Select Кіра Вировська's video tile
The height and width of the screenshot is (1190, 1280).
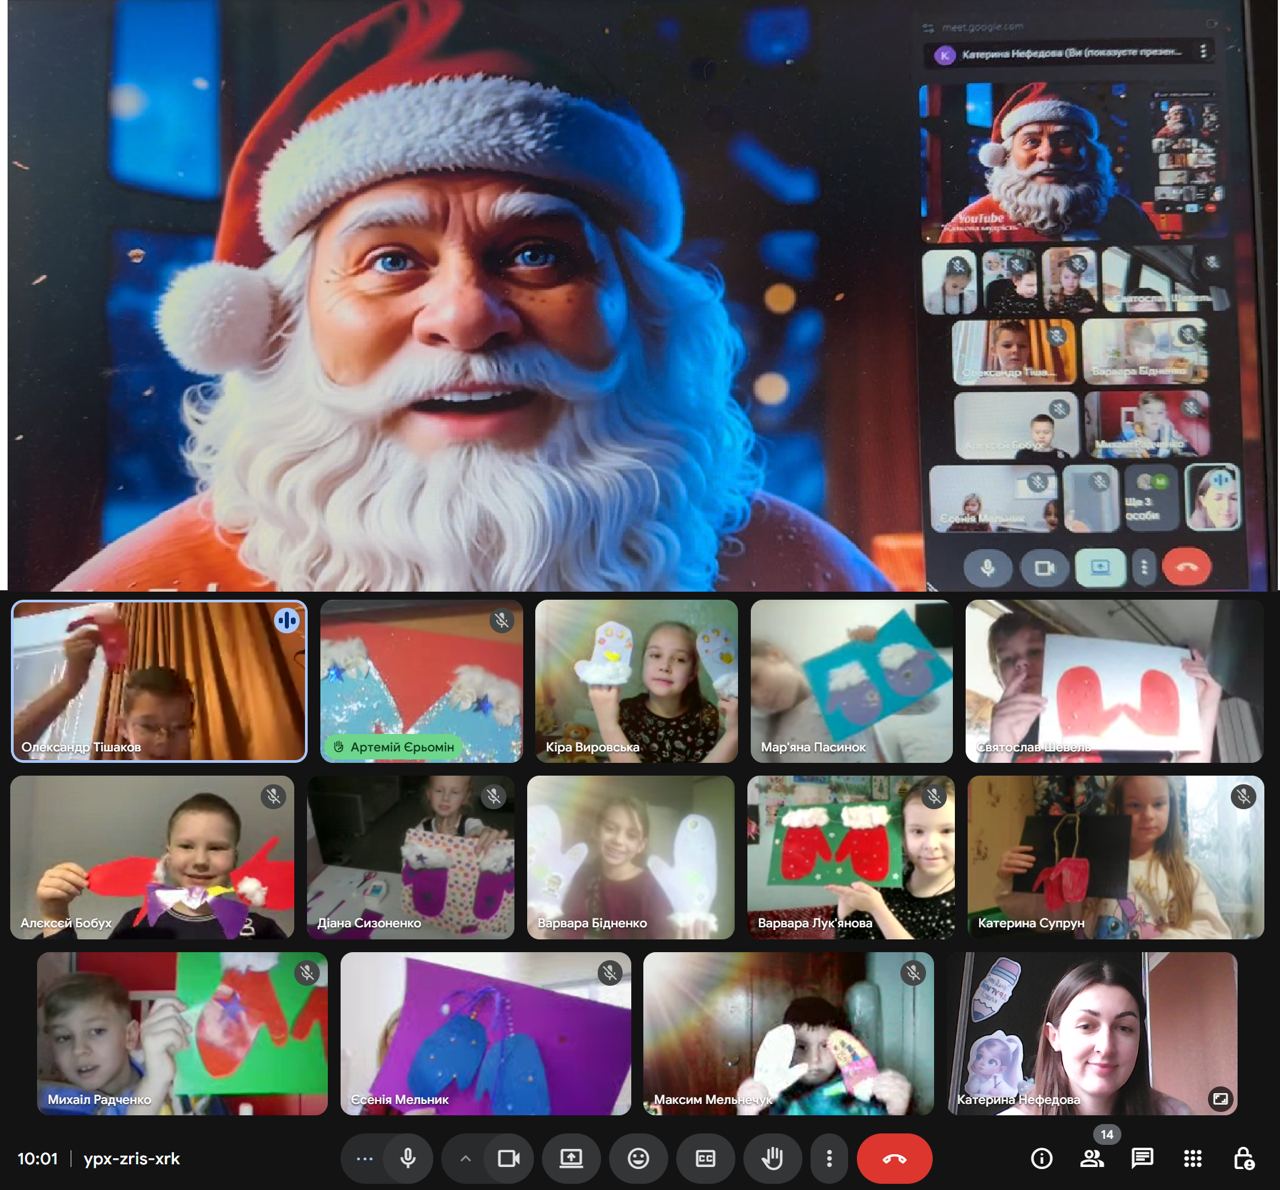point(636,681)
